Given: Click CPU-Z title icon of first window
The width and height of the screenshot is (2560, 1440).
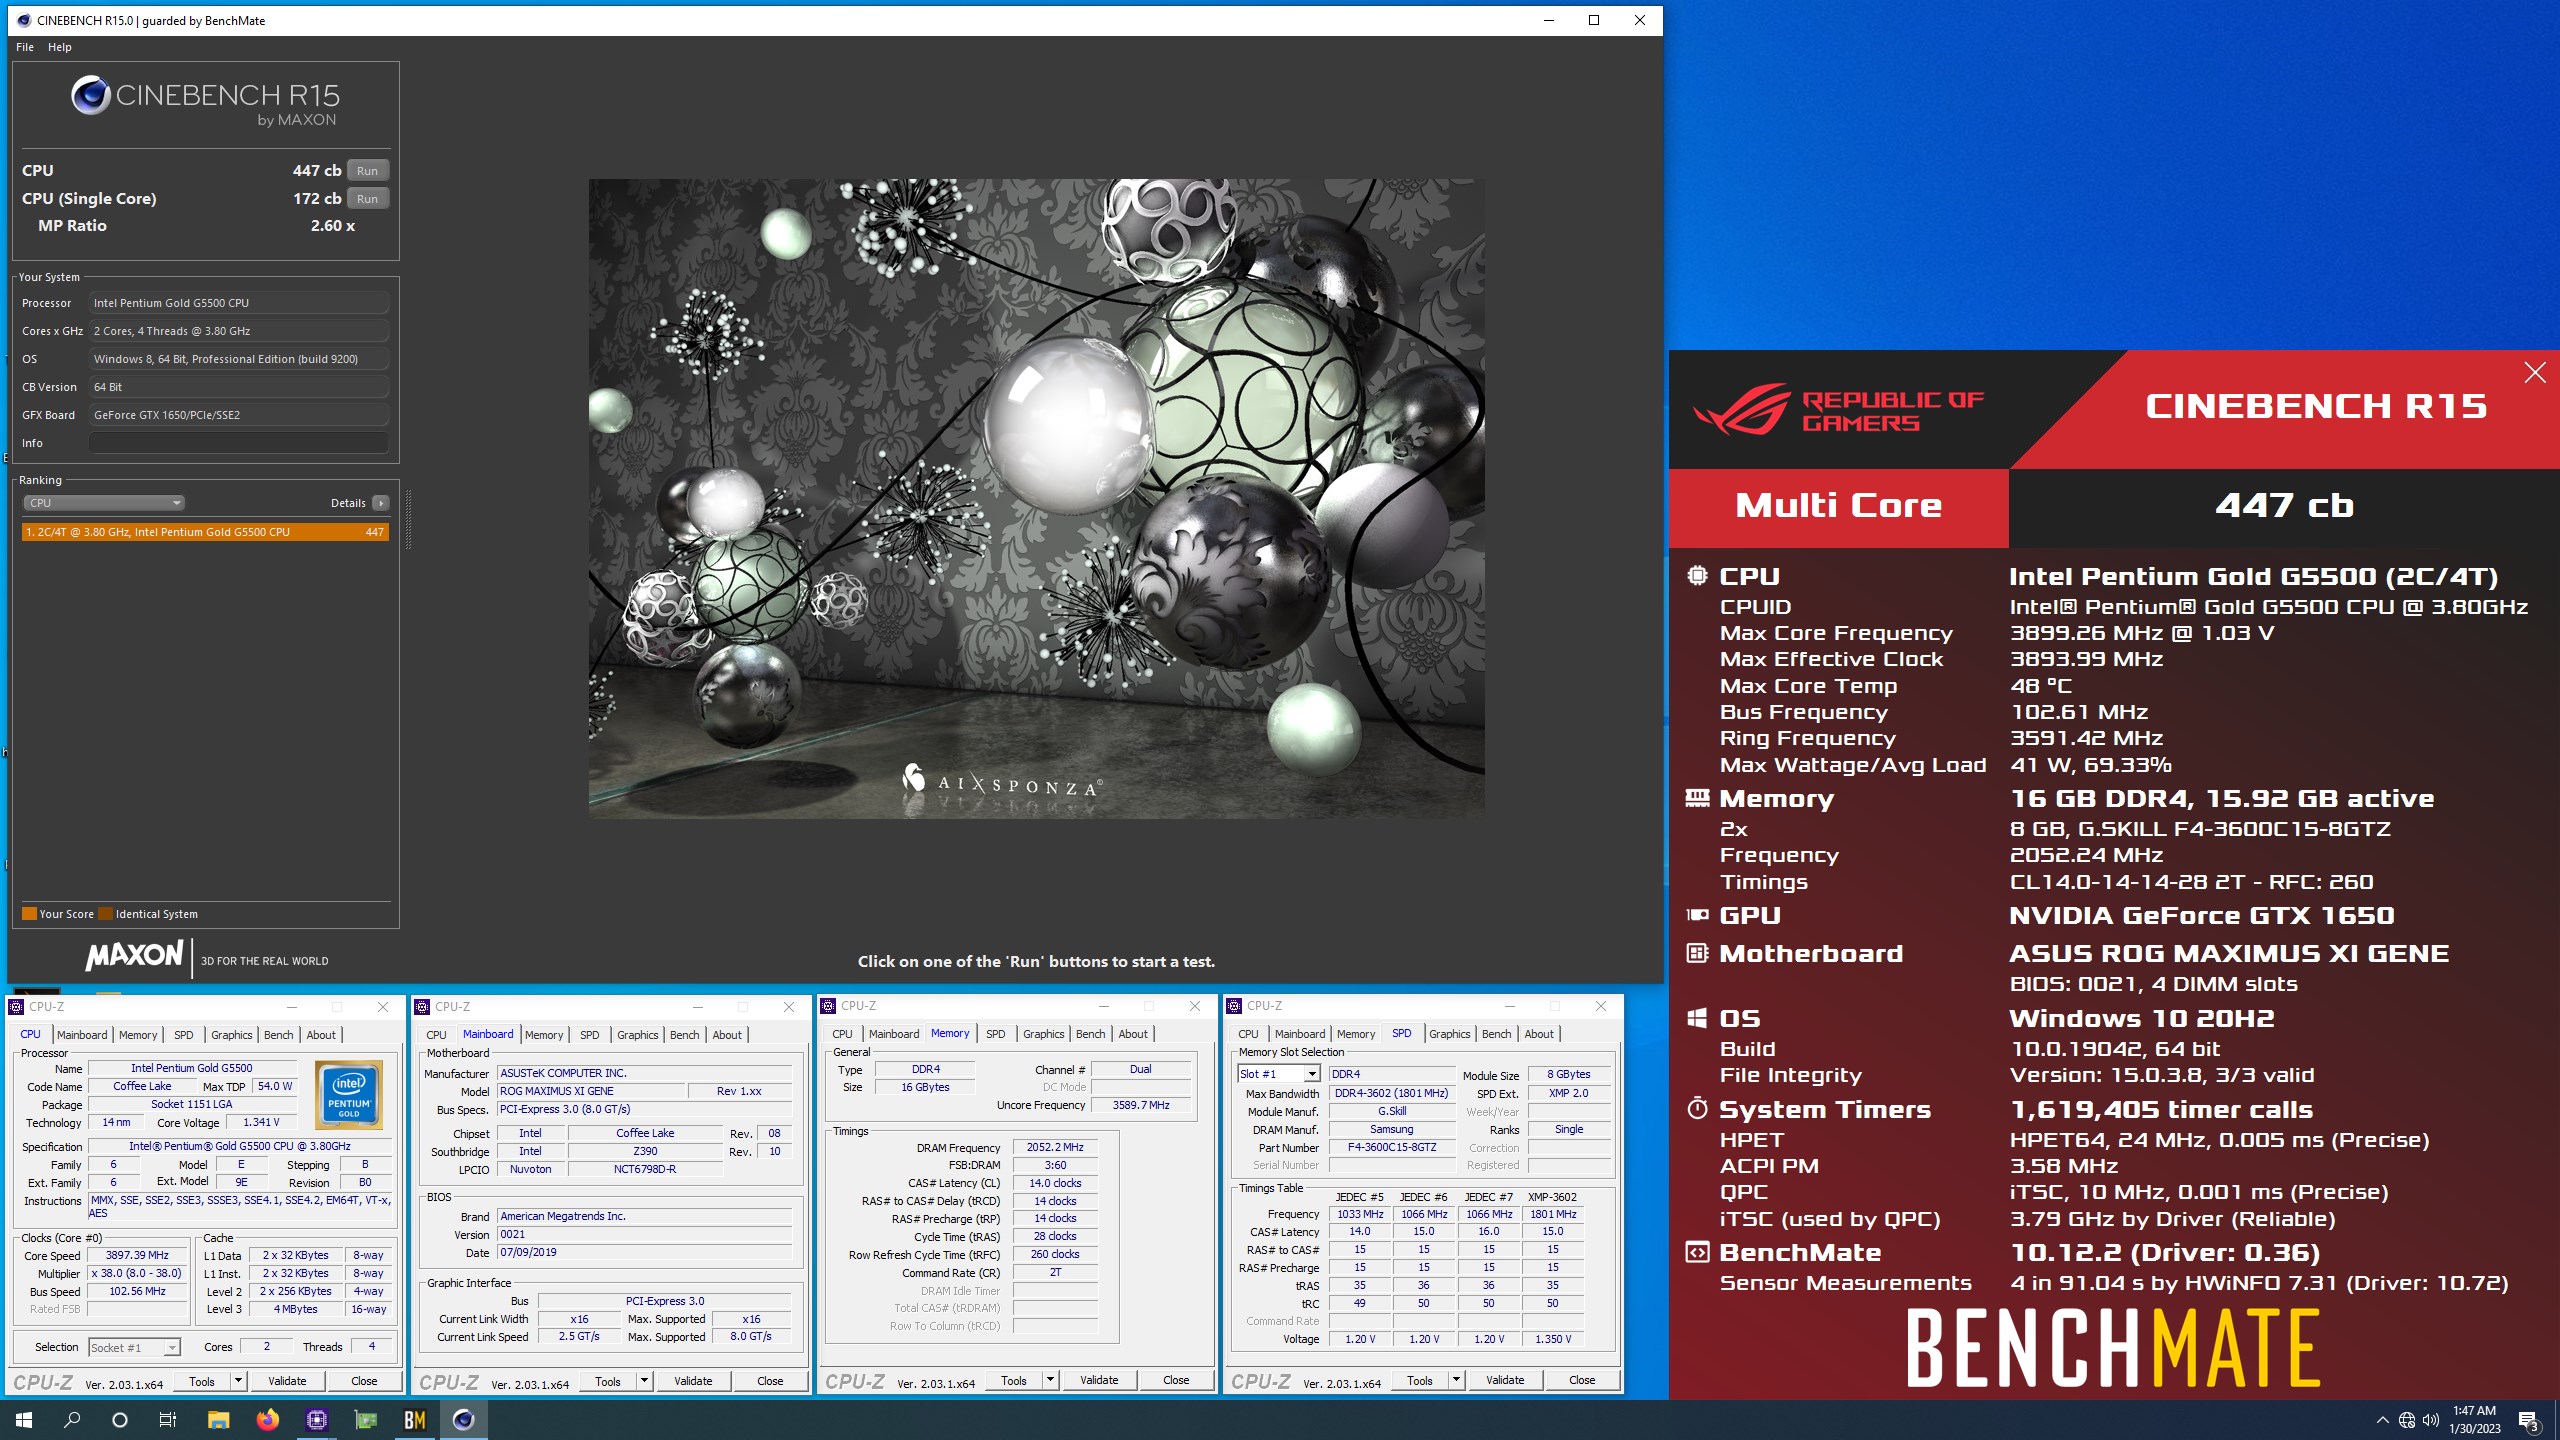Looking at the screenshot, I should click(17, 1007).
